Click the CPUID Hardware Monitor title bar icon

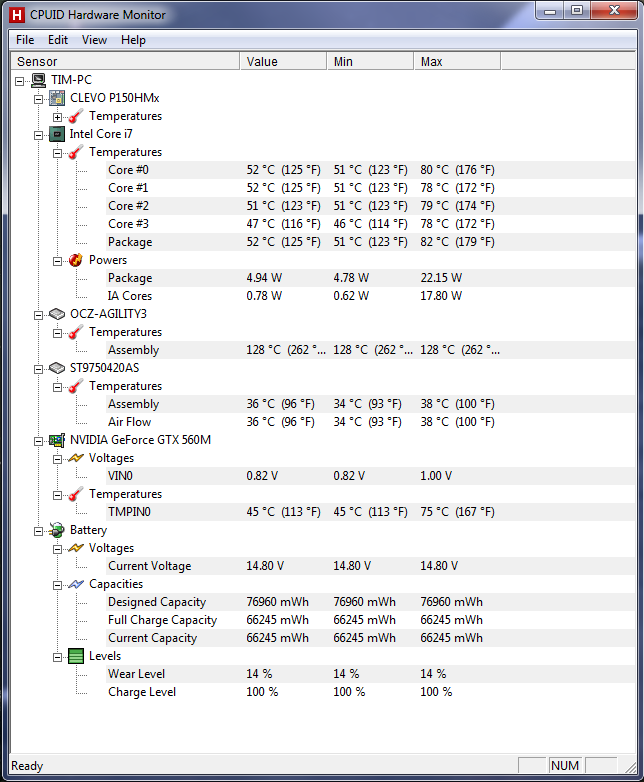17,15
